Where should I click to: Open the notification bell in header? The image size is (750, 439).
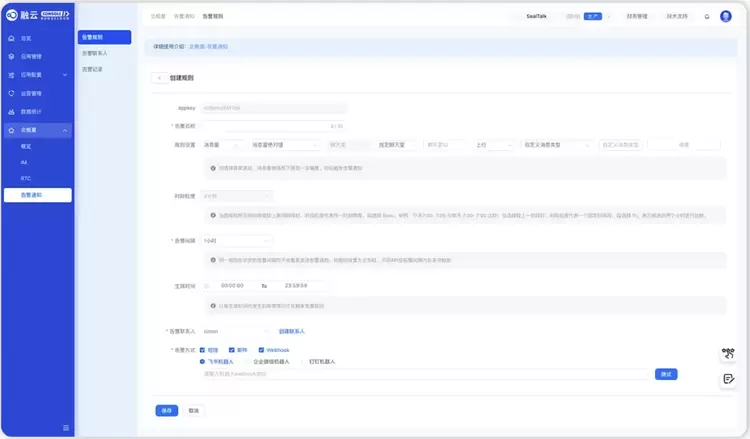pos(707,17)
